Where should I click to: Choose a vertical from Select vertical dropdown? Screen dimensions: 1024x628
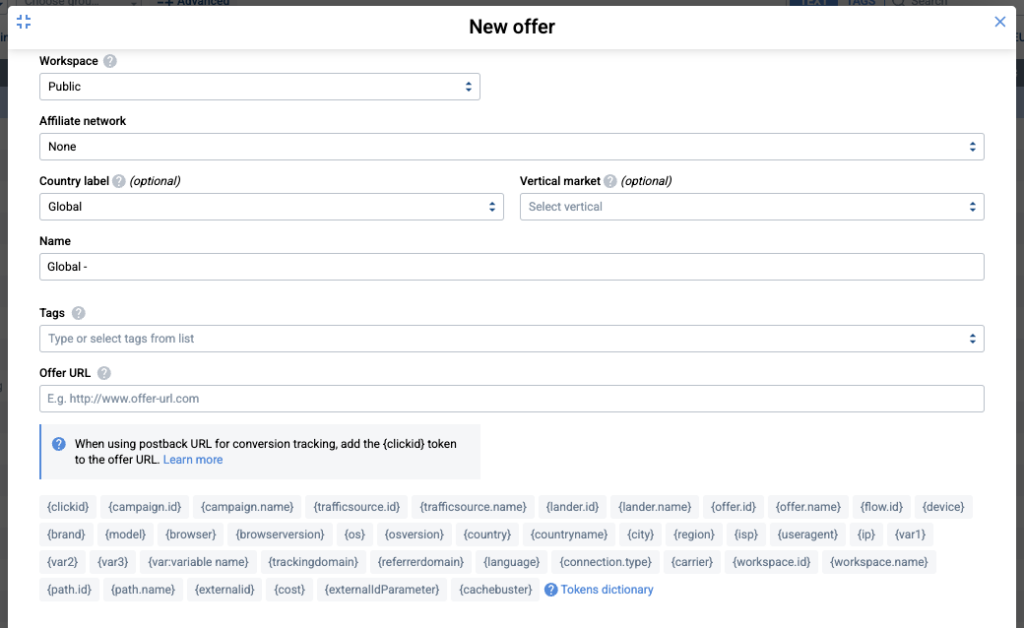tap(751, 207)
